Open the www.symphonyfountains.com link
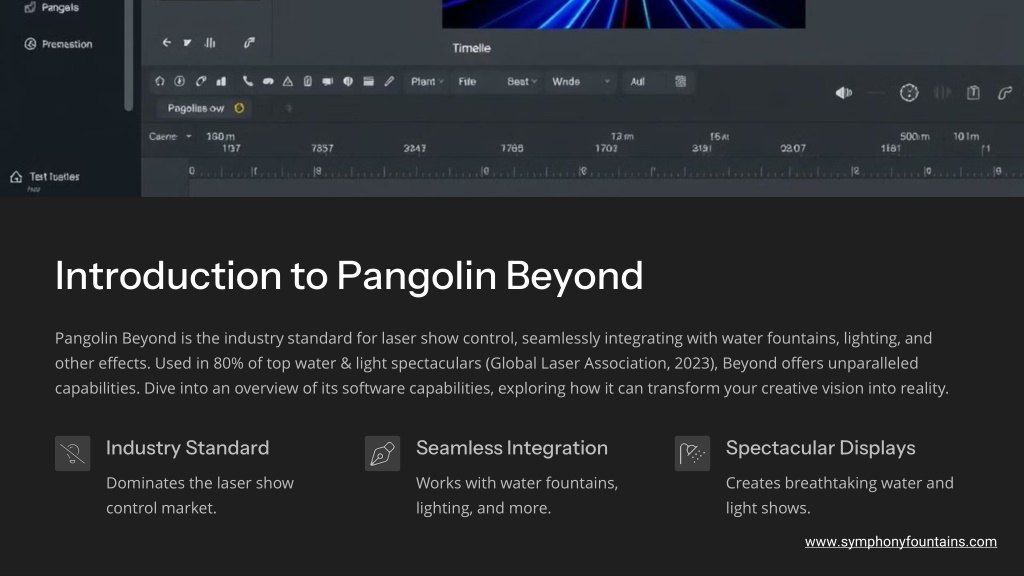Image resolution: width=1024 pixels, height=576 pixels. [x=901, y=542]
